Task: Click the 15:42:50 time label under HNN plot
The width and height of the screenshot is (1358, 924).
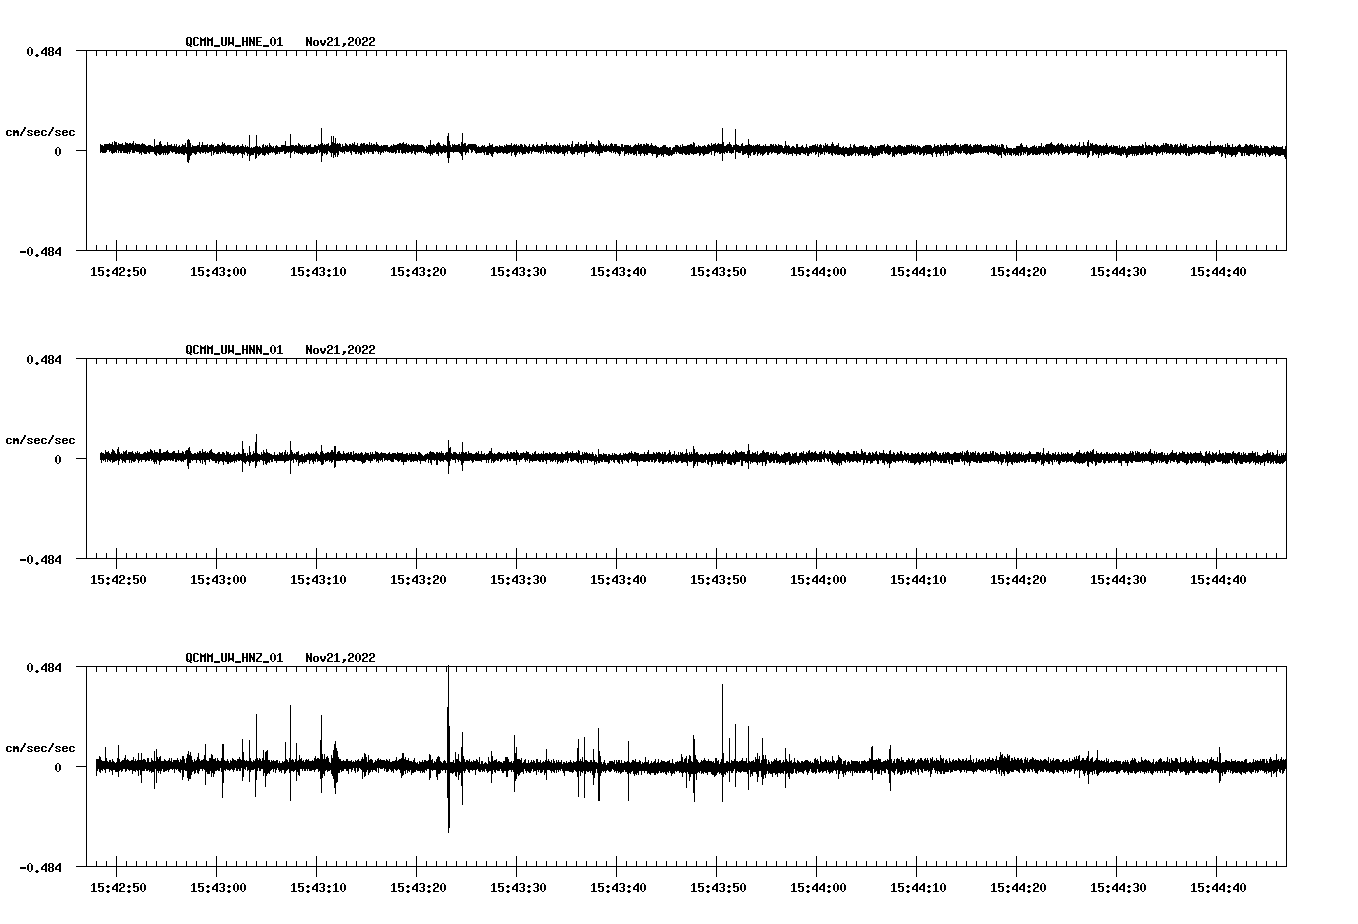Action: point(118,580)
